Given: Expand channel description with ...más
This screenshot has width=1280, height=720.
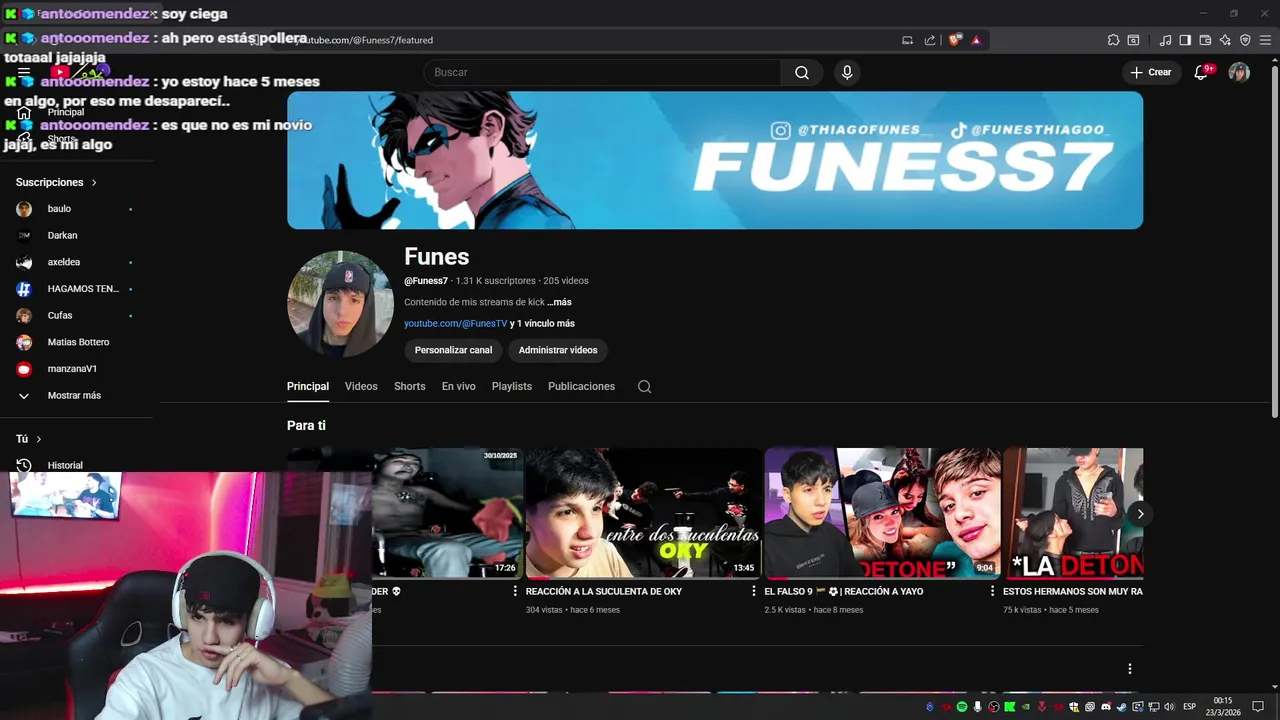Looking at the screenshot, I should point(559,302).
